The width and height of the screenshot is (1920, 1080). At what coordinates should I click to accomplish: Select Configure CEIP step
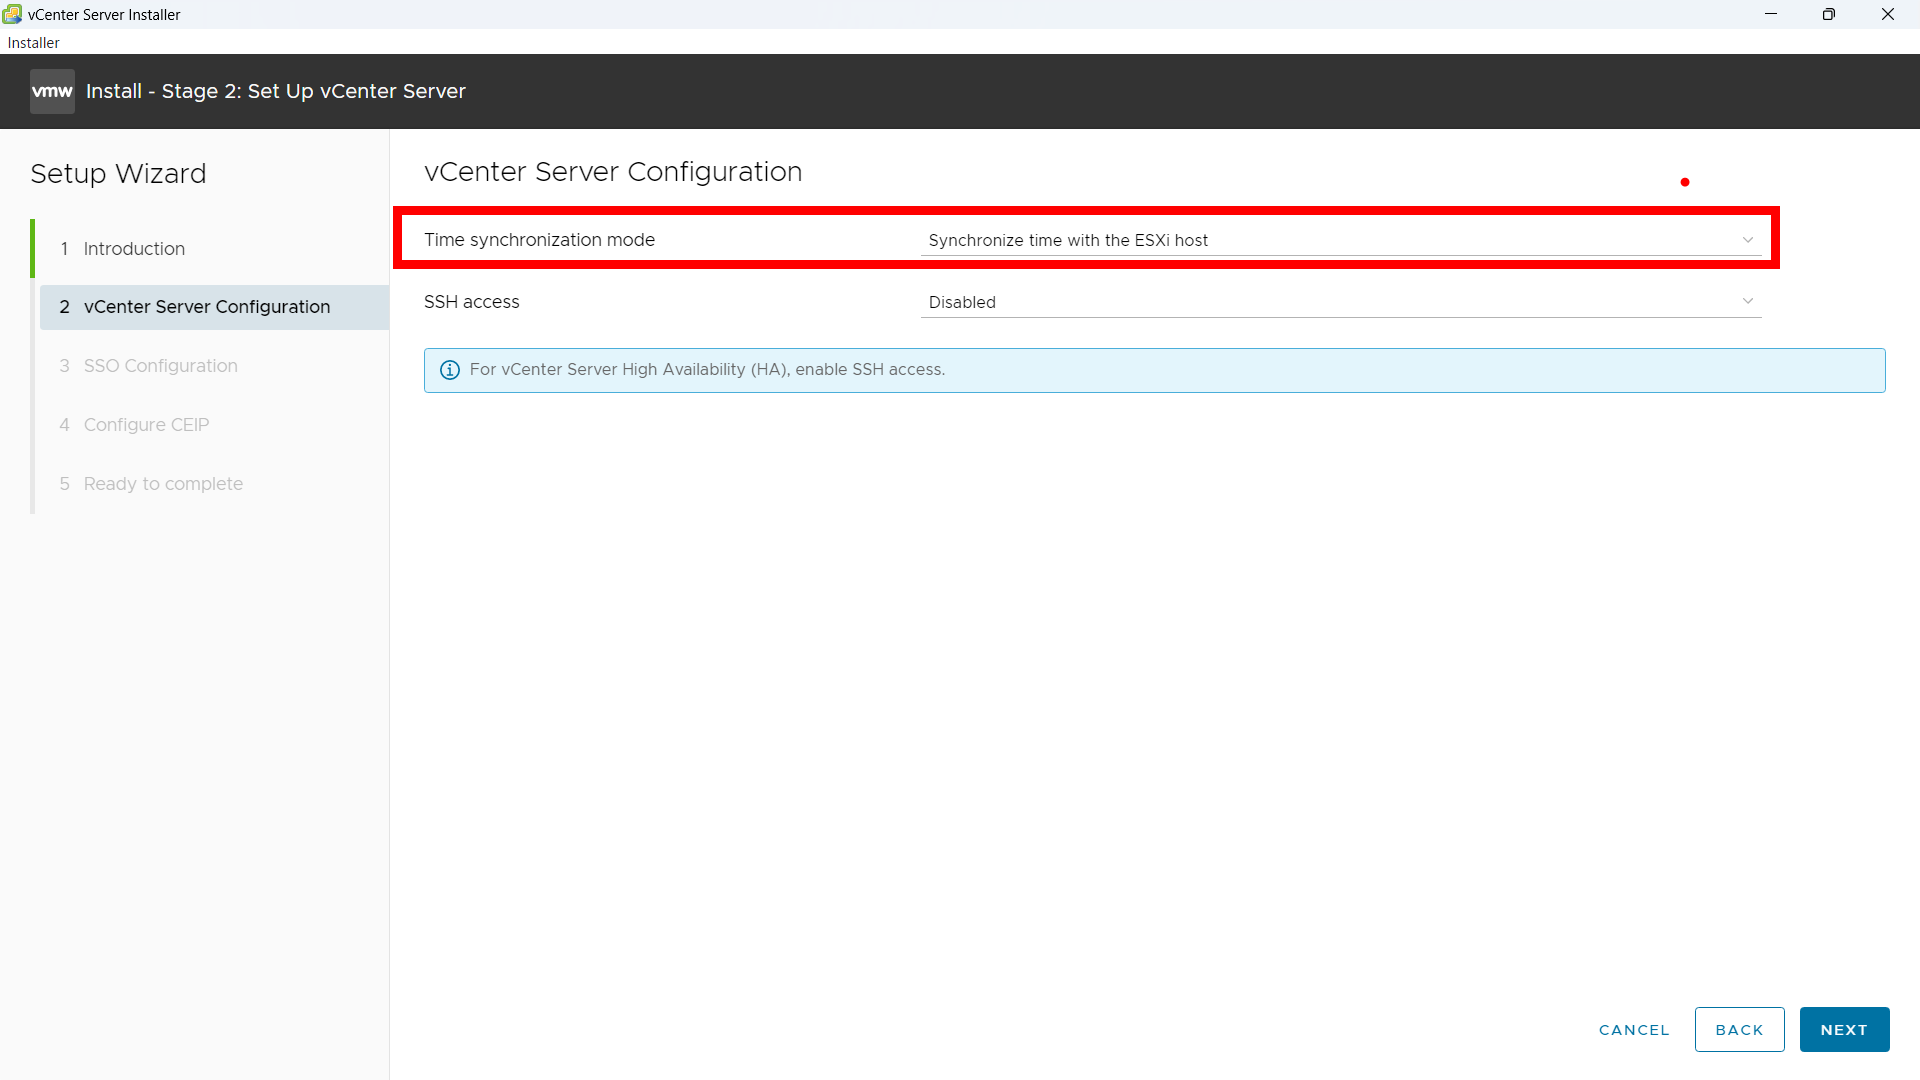pos(146,425)
